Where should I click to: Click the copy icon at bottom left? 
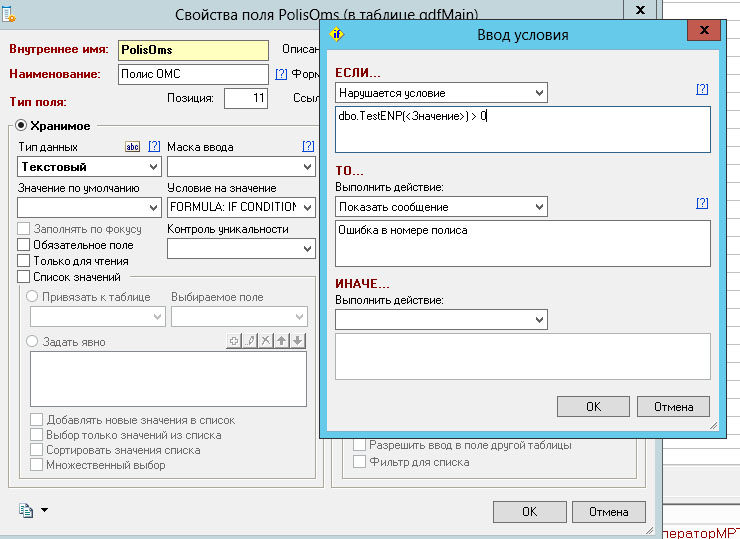tap(26, 510)
